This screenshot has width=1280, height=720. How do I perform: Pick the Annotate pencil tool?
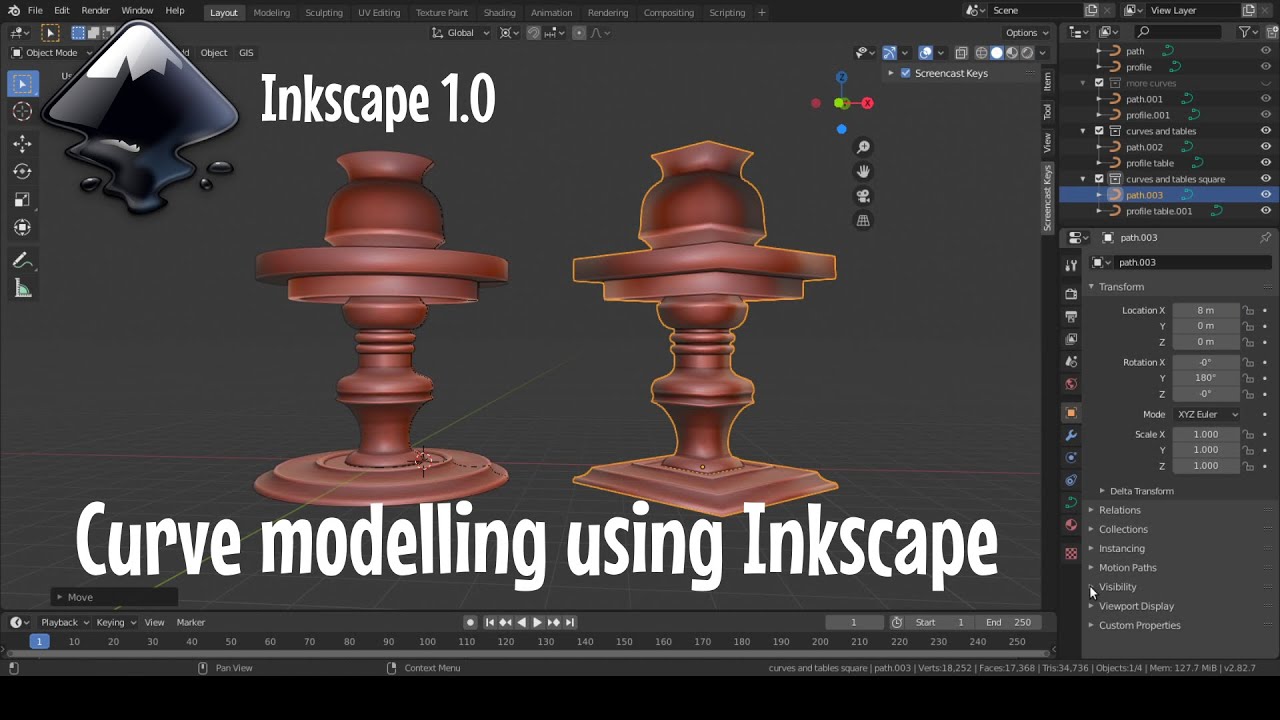22,261
